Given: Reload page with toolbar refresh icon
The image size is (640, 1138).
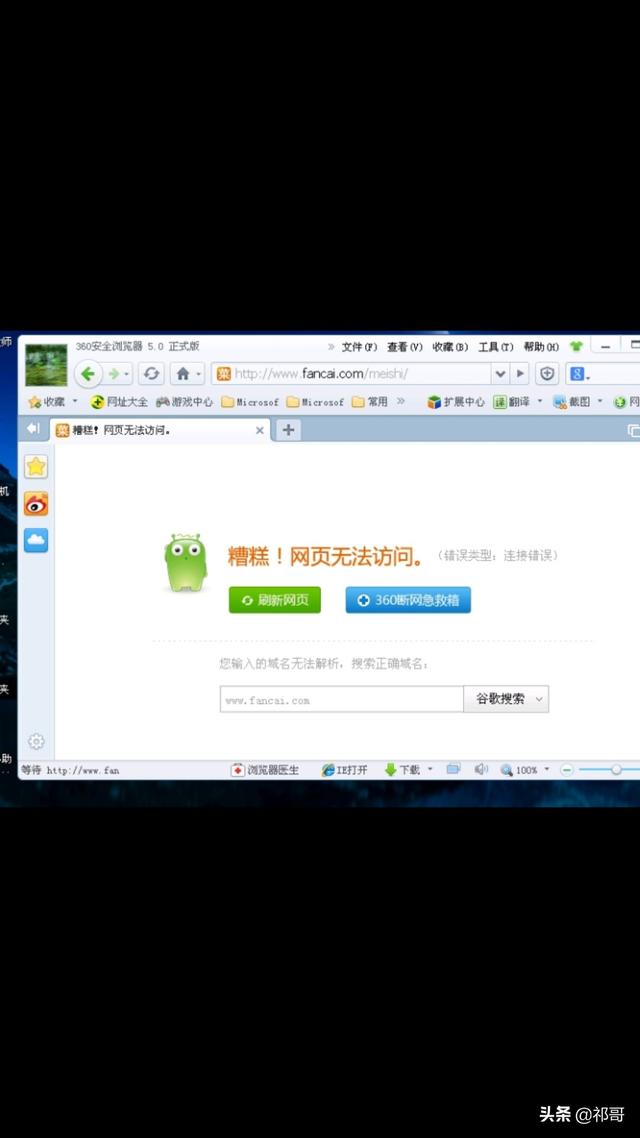Looking at the screenshot, I should point(151,374).
